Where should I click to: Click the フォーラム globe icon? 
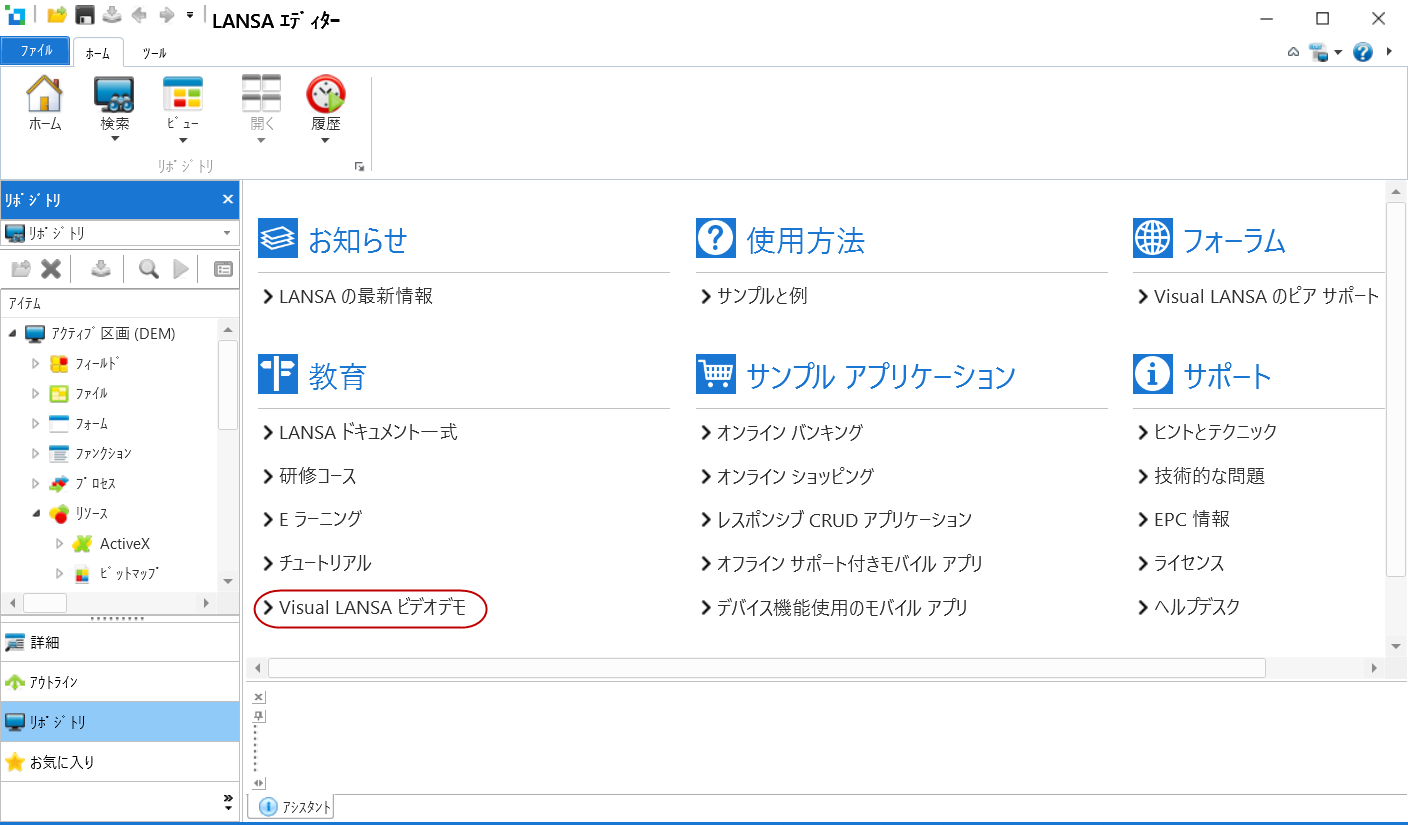click(x=1153, y=239)
